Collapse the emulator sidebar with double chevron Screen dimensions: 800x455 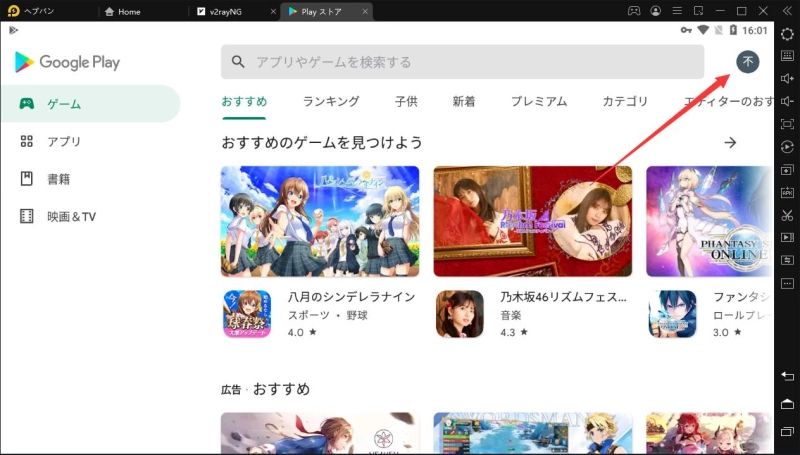pos(787,11)
